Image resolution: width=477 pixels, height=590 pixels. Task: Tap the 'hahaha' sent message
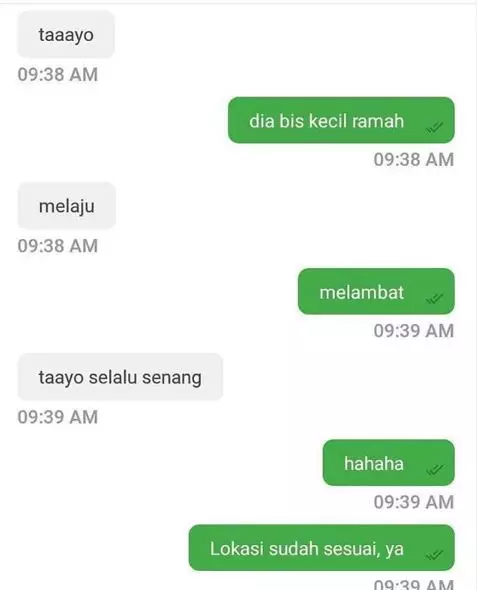389,463
